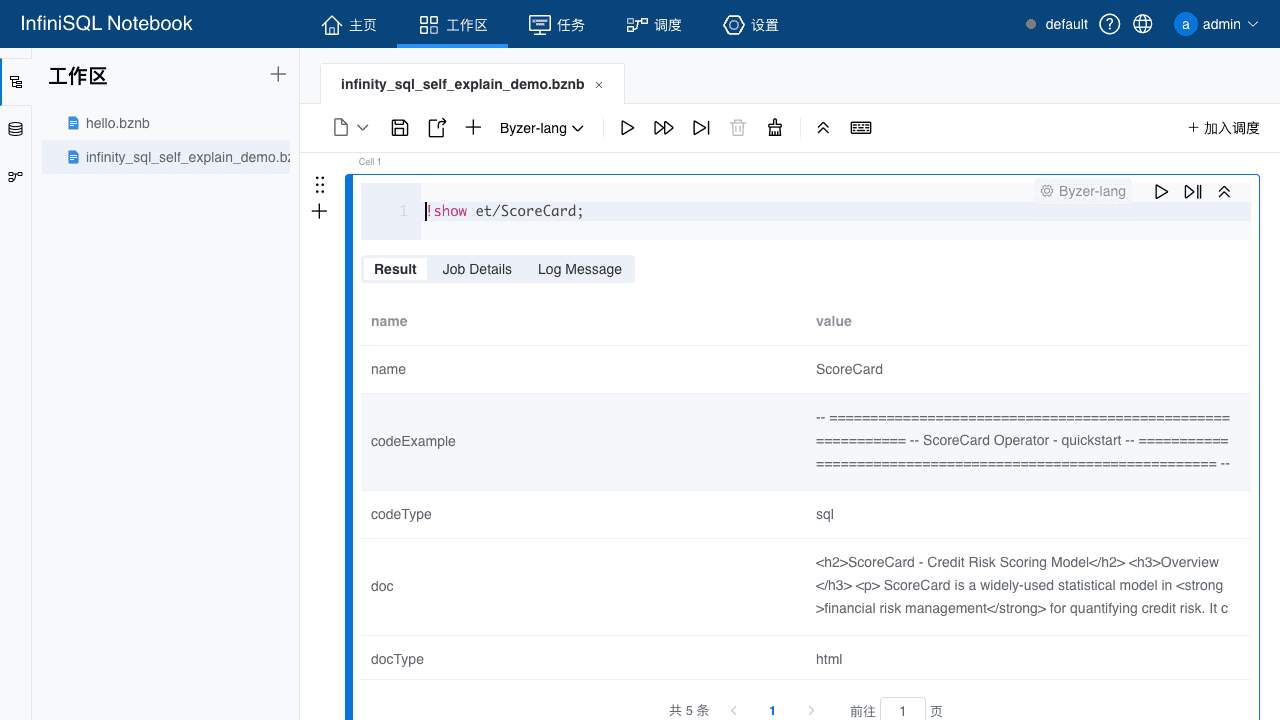Go to previous results page arrow
Viewport: 1280px width, 720px height.
point(734,711)
